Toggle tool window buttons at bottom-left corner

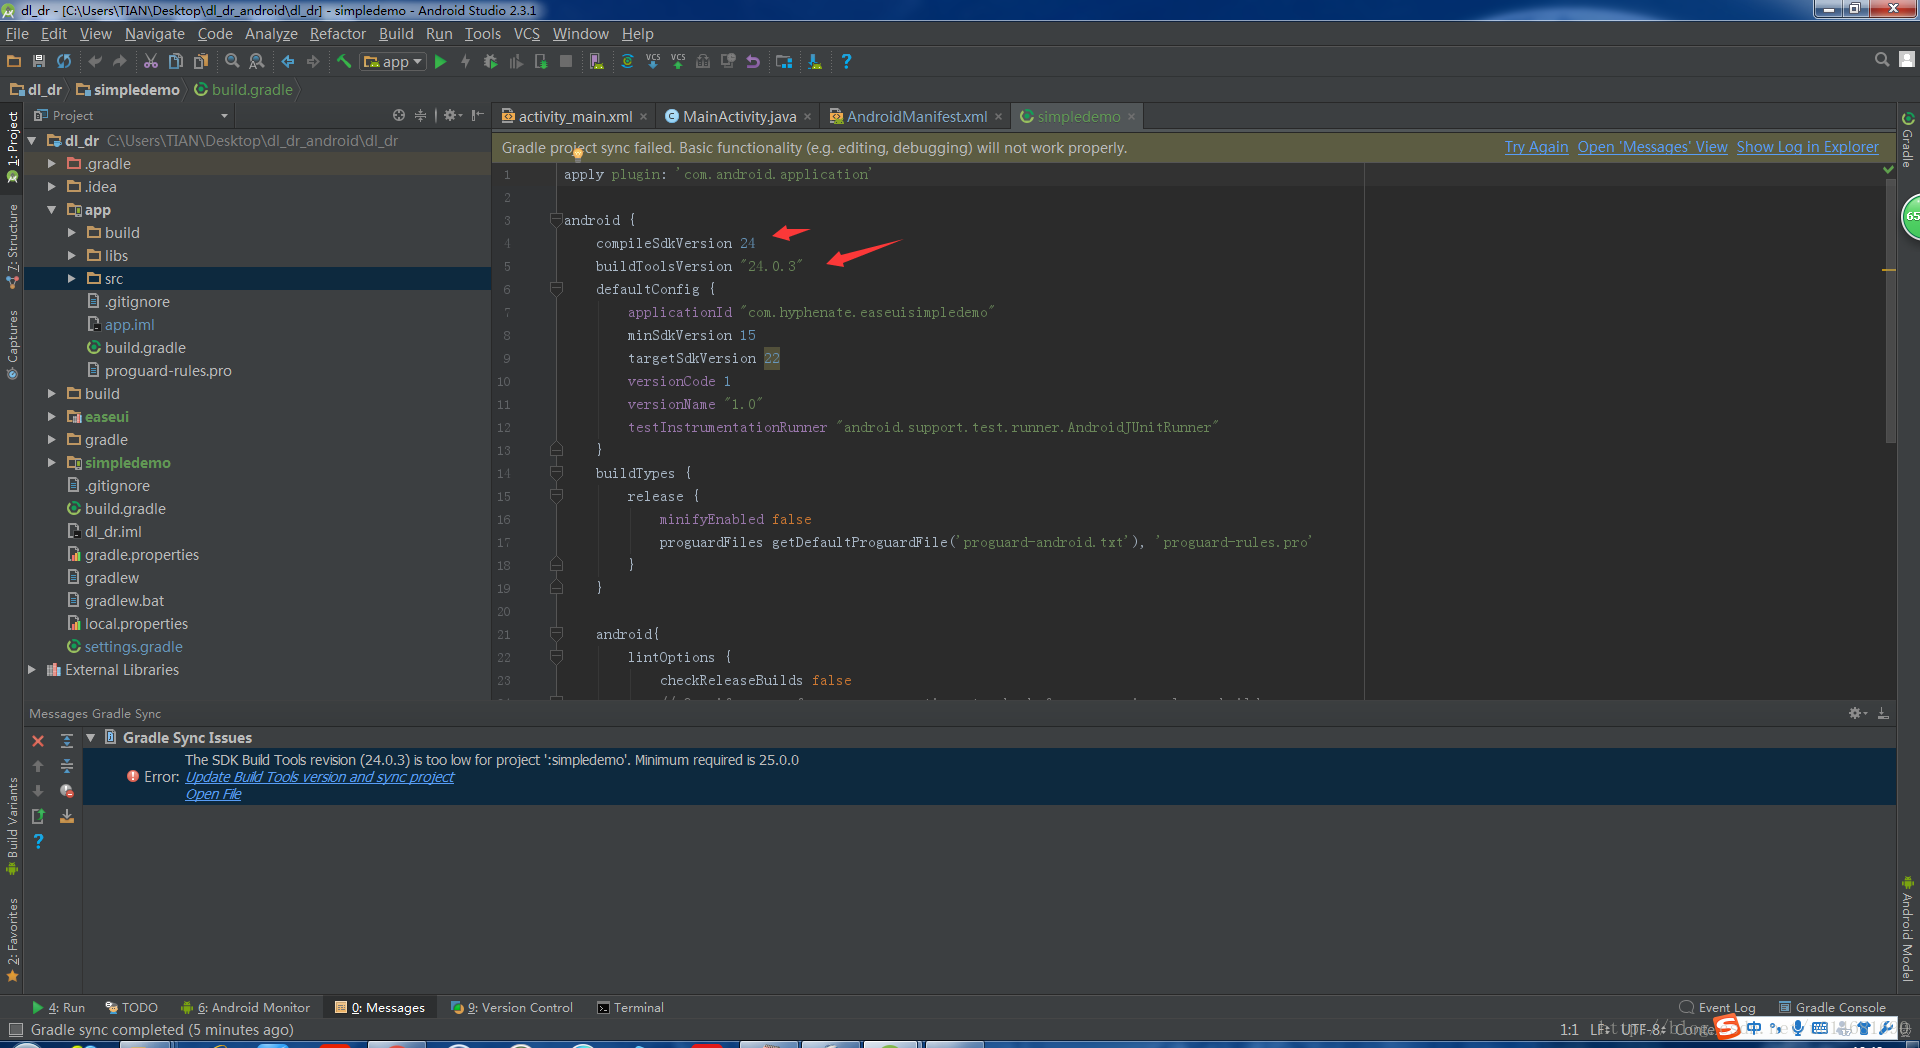(15, 1030)
